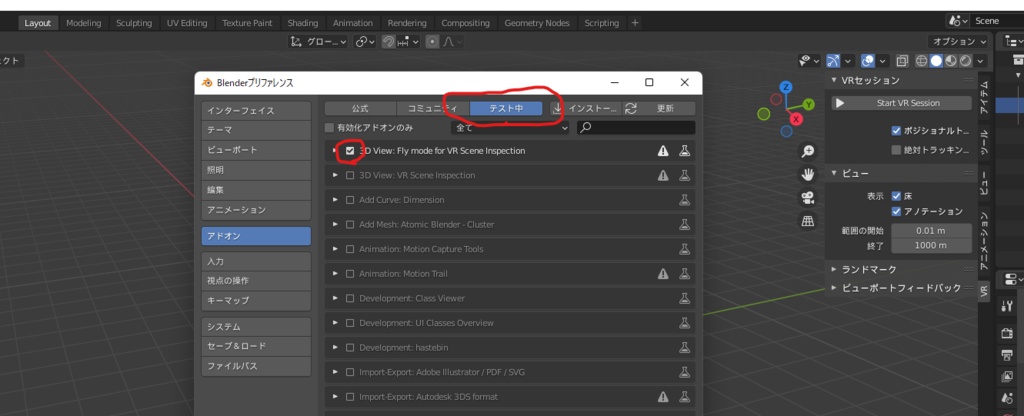The width and height of the screenshot is (1024, 416).
Task: Click the red X axis gizmo ball
Action: 796,119
